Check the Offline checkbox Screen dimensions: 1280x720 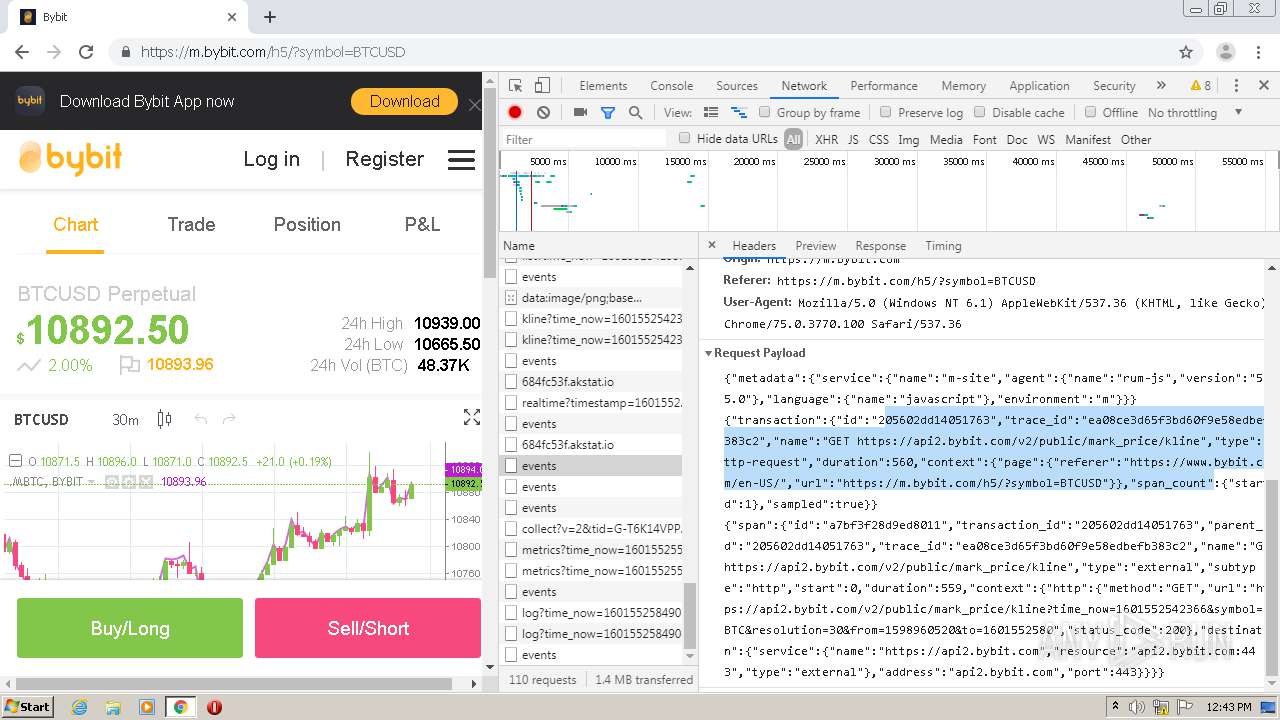[1090, 112]
